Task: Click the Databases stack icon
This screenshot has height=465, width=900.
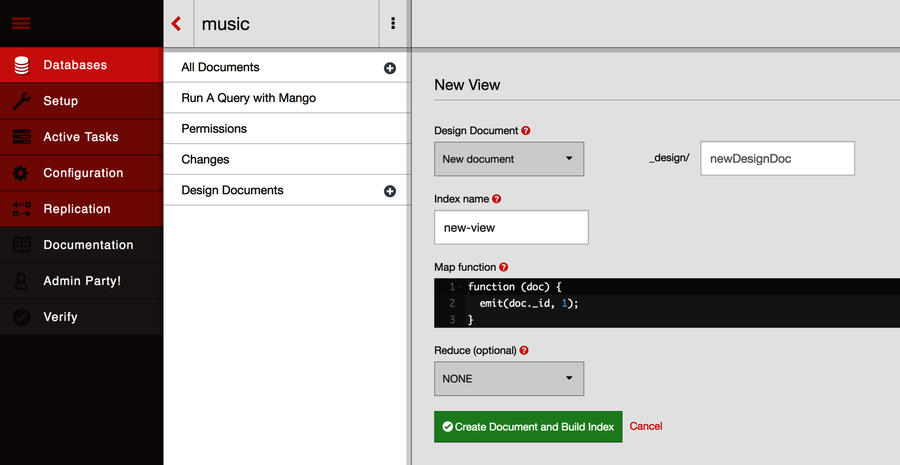Action: (x=22, y=65)
